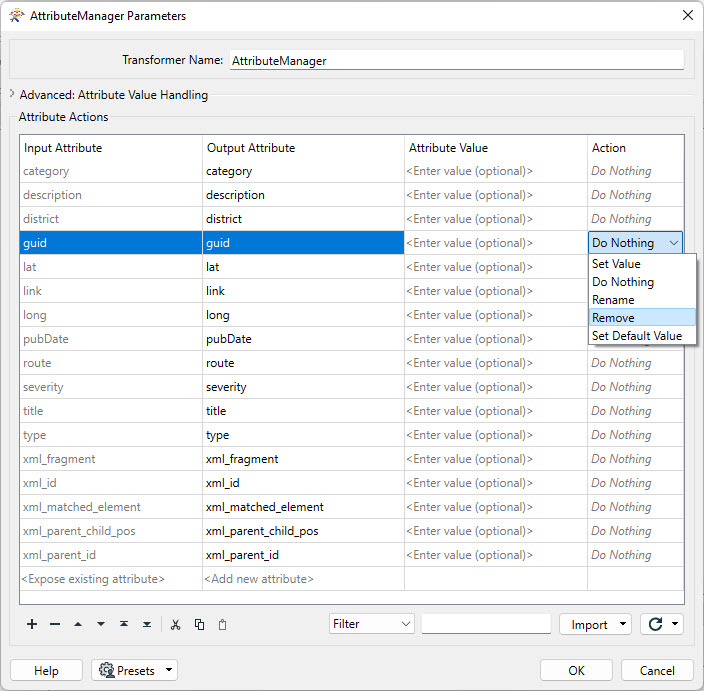Click Action column header
This screenshot has height=691, width=704.
pos(636,148)
